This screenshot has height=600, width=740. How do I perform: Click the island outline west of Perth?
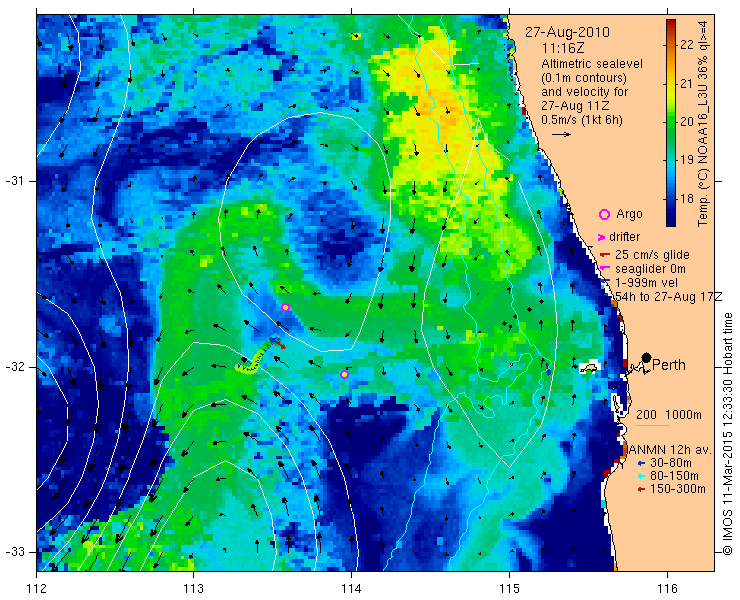pos(589,368)
